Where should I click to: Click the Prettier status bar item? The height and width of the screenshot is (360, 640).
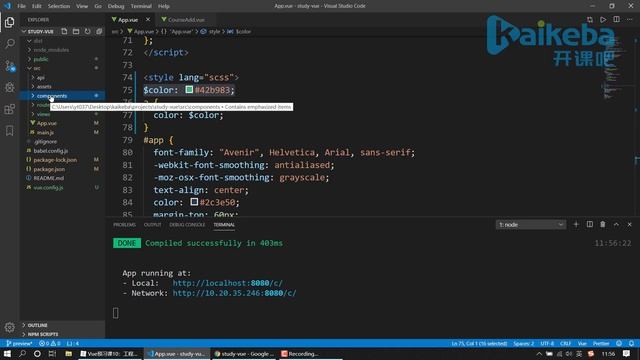601,343
